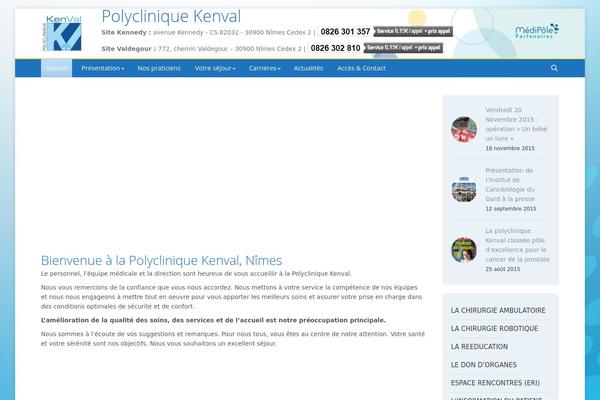Expand the Votre séjour dropdown menu
Viewport: 600px width, 400px height.
(x=215, y=68)
